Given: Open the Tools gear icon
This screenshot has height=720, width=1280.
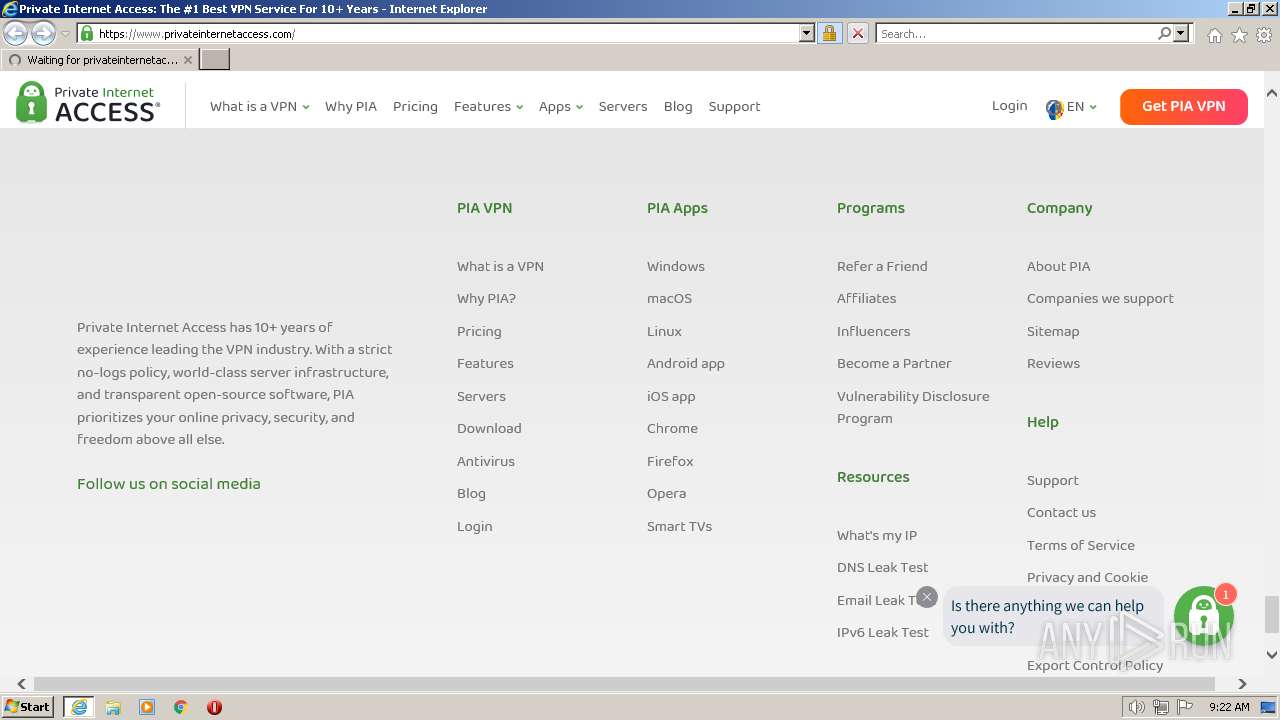Looking at the screenshot, I should pyautogui.click(x=1264, y=35).
